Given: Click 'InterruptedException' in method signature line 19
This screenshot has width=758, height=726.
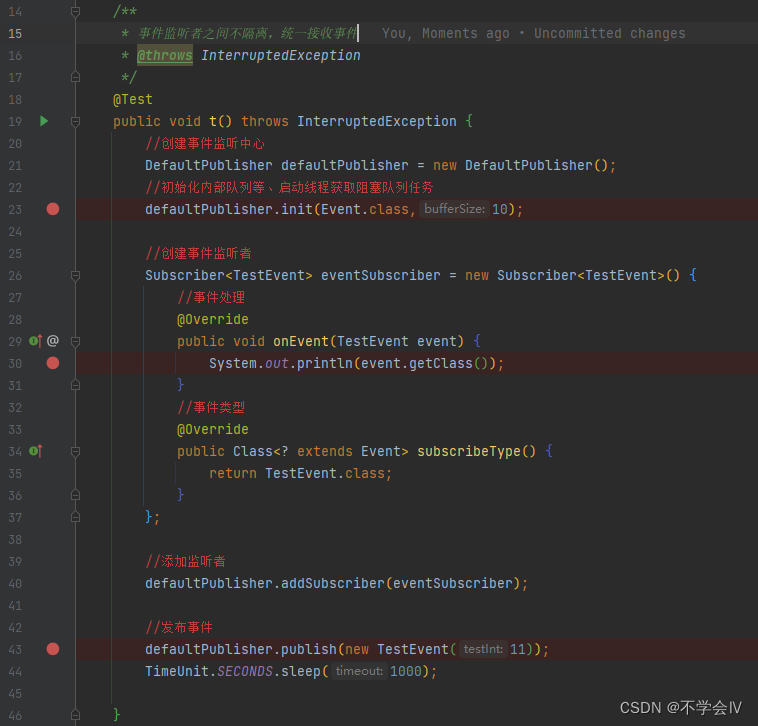Looking at the screenshot, I should (377, 121).
